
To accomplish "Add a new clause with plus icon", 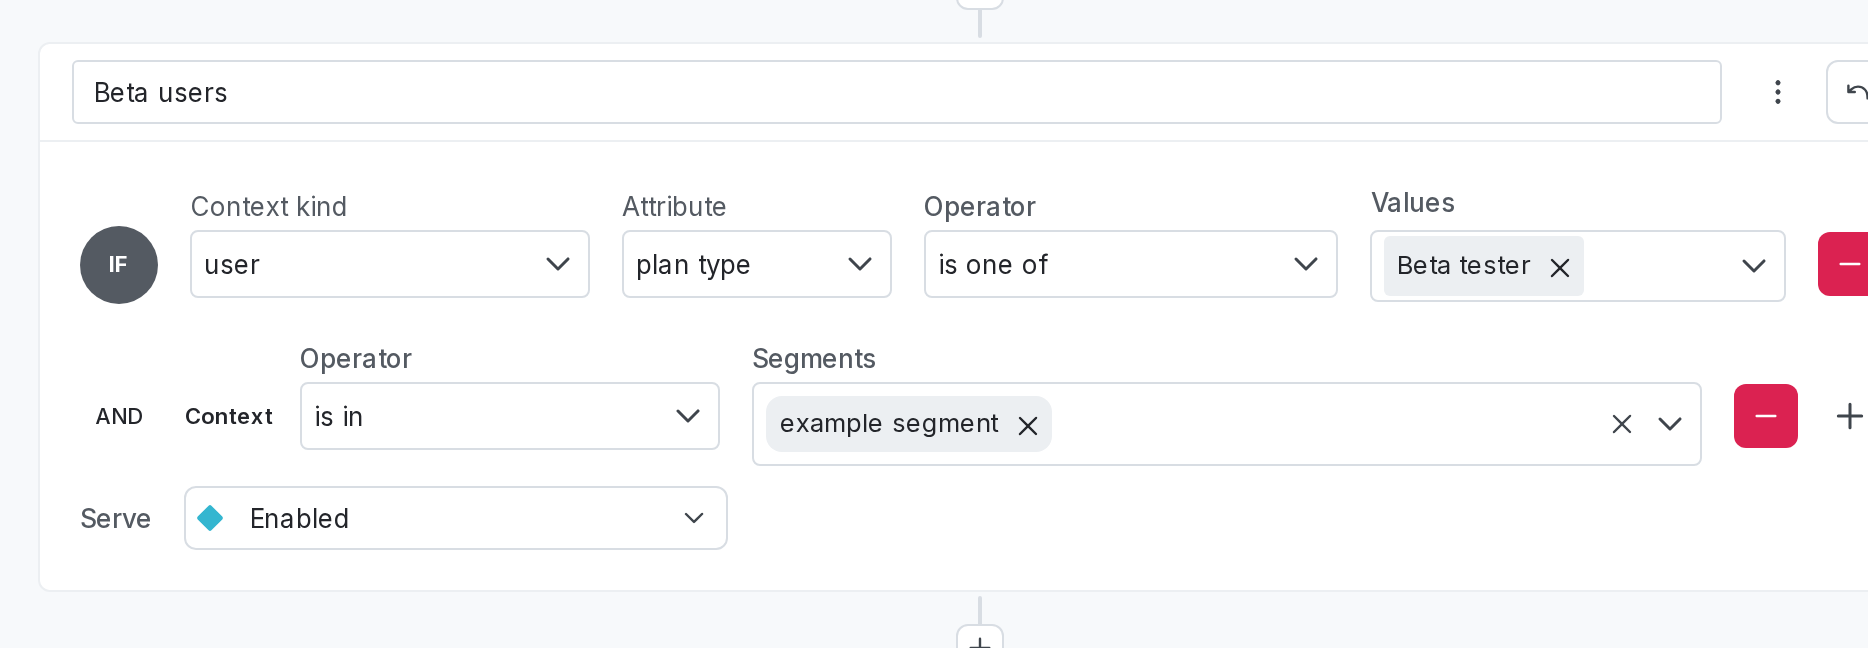I will click(1849, 416).
